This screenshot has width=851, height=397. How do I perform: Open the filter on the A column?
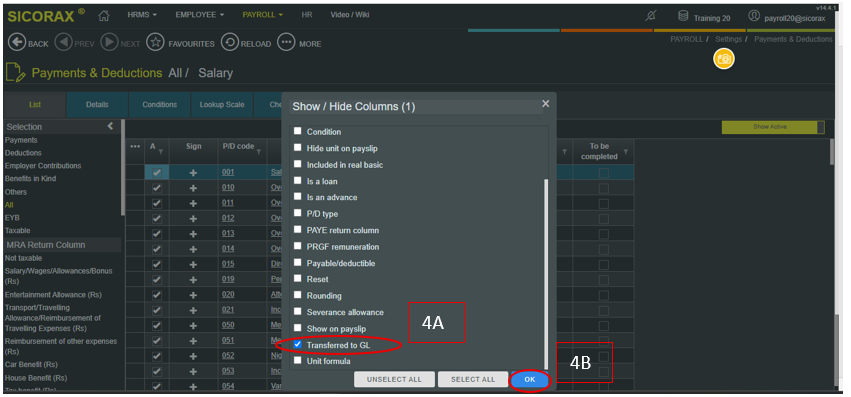point(161,152)
